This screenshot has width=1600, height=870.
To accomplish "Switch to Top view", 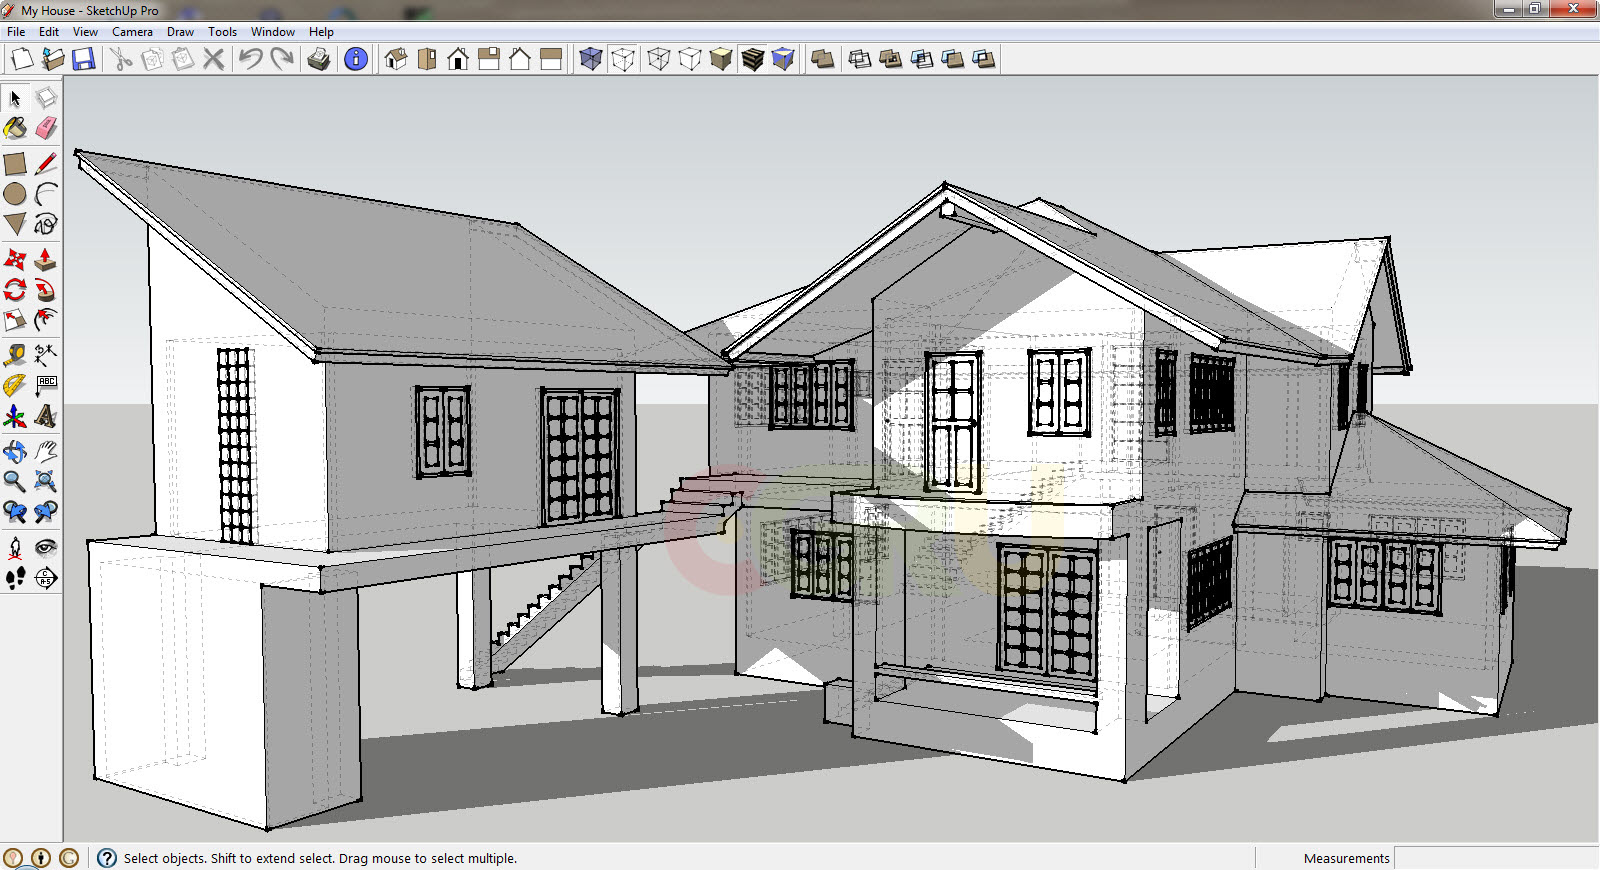I will coord(427,59).
